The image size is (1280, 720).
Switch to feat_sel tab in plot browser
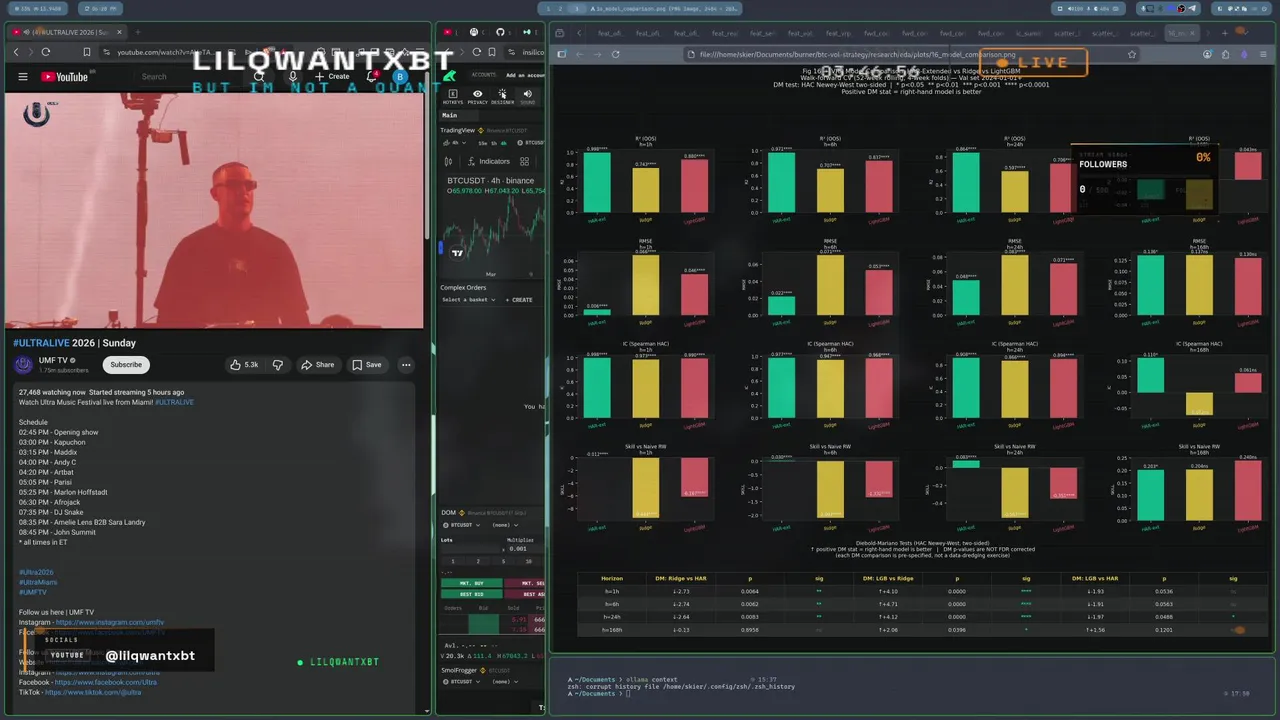point(763,33)
